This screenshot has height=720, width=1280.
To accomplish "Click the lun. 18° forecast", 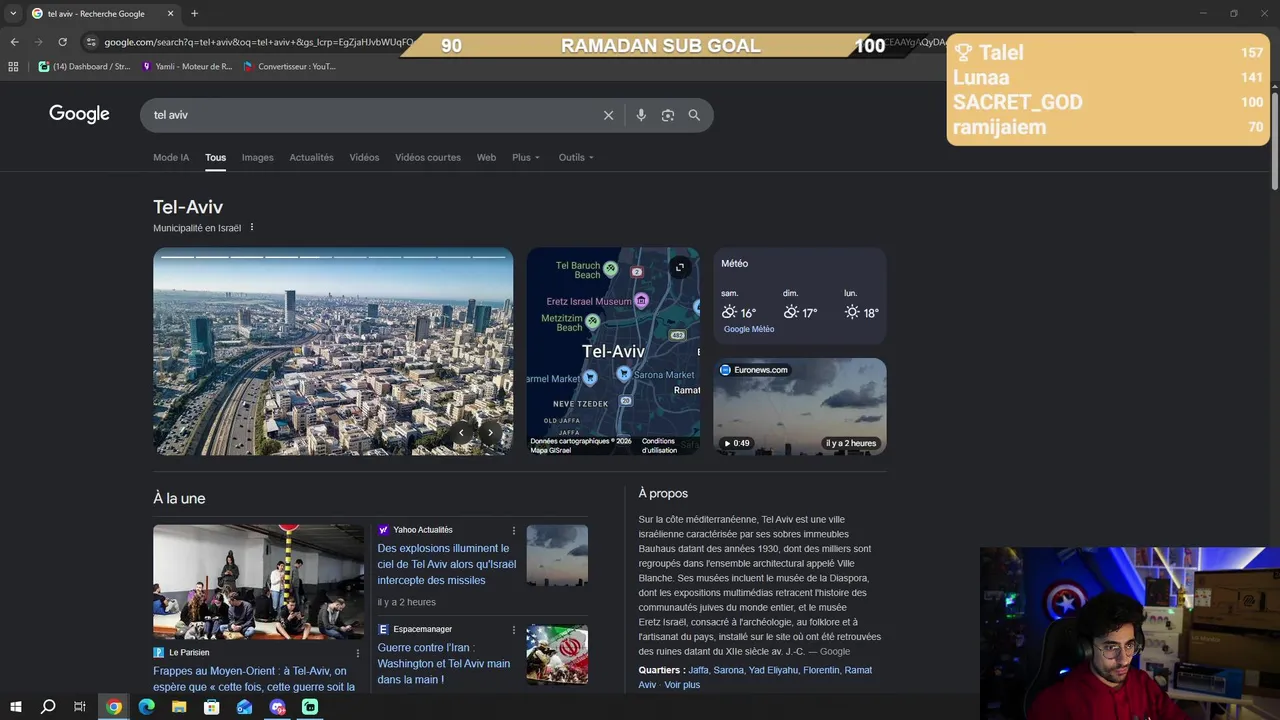I will (861, 305).
